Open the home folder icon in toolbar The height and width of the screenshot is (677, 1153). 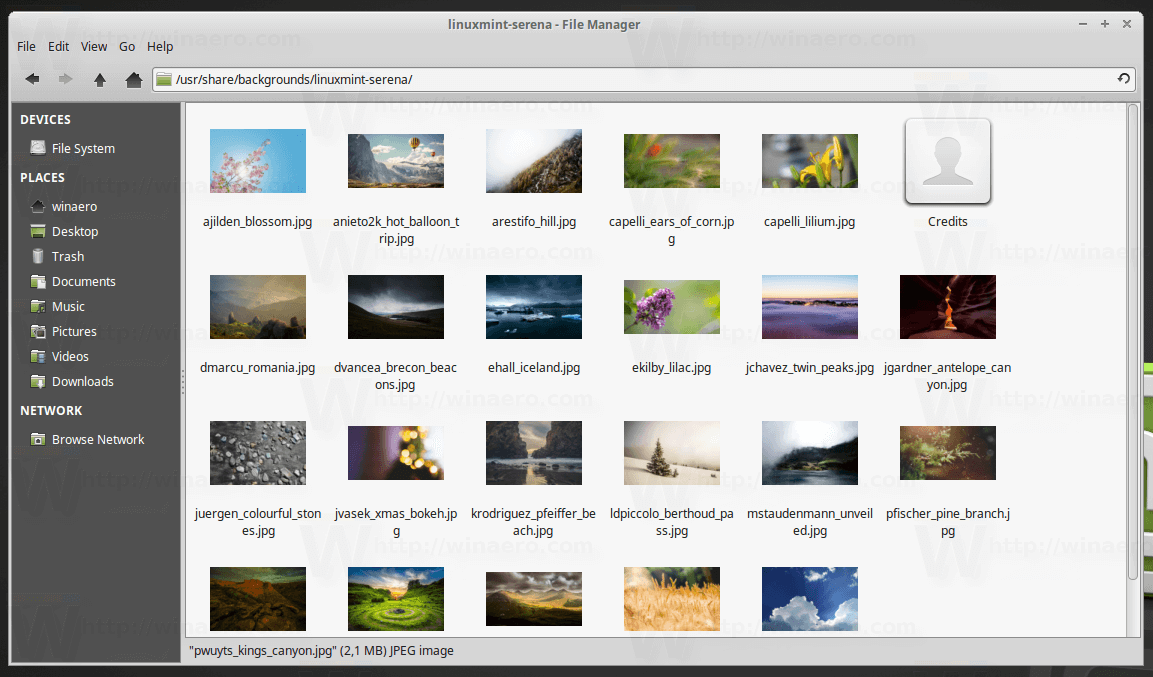(133, 79)
